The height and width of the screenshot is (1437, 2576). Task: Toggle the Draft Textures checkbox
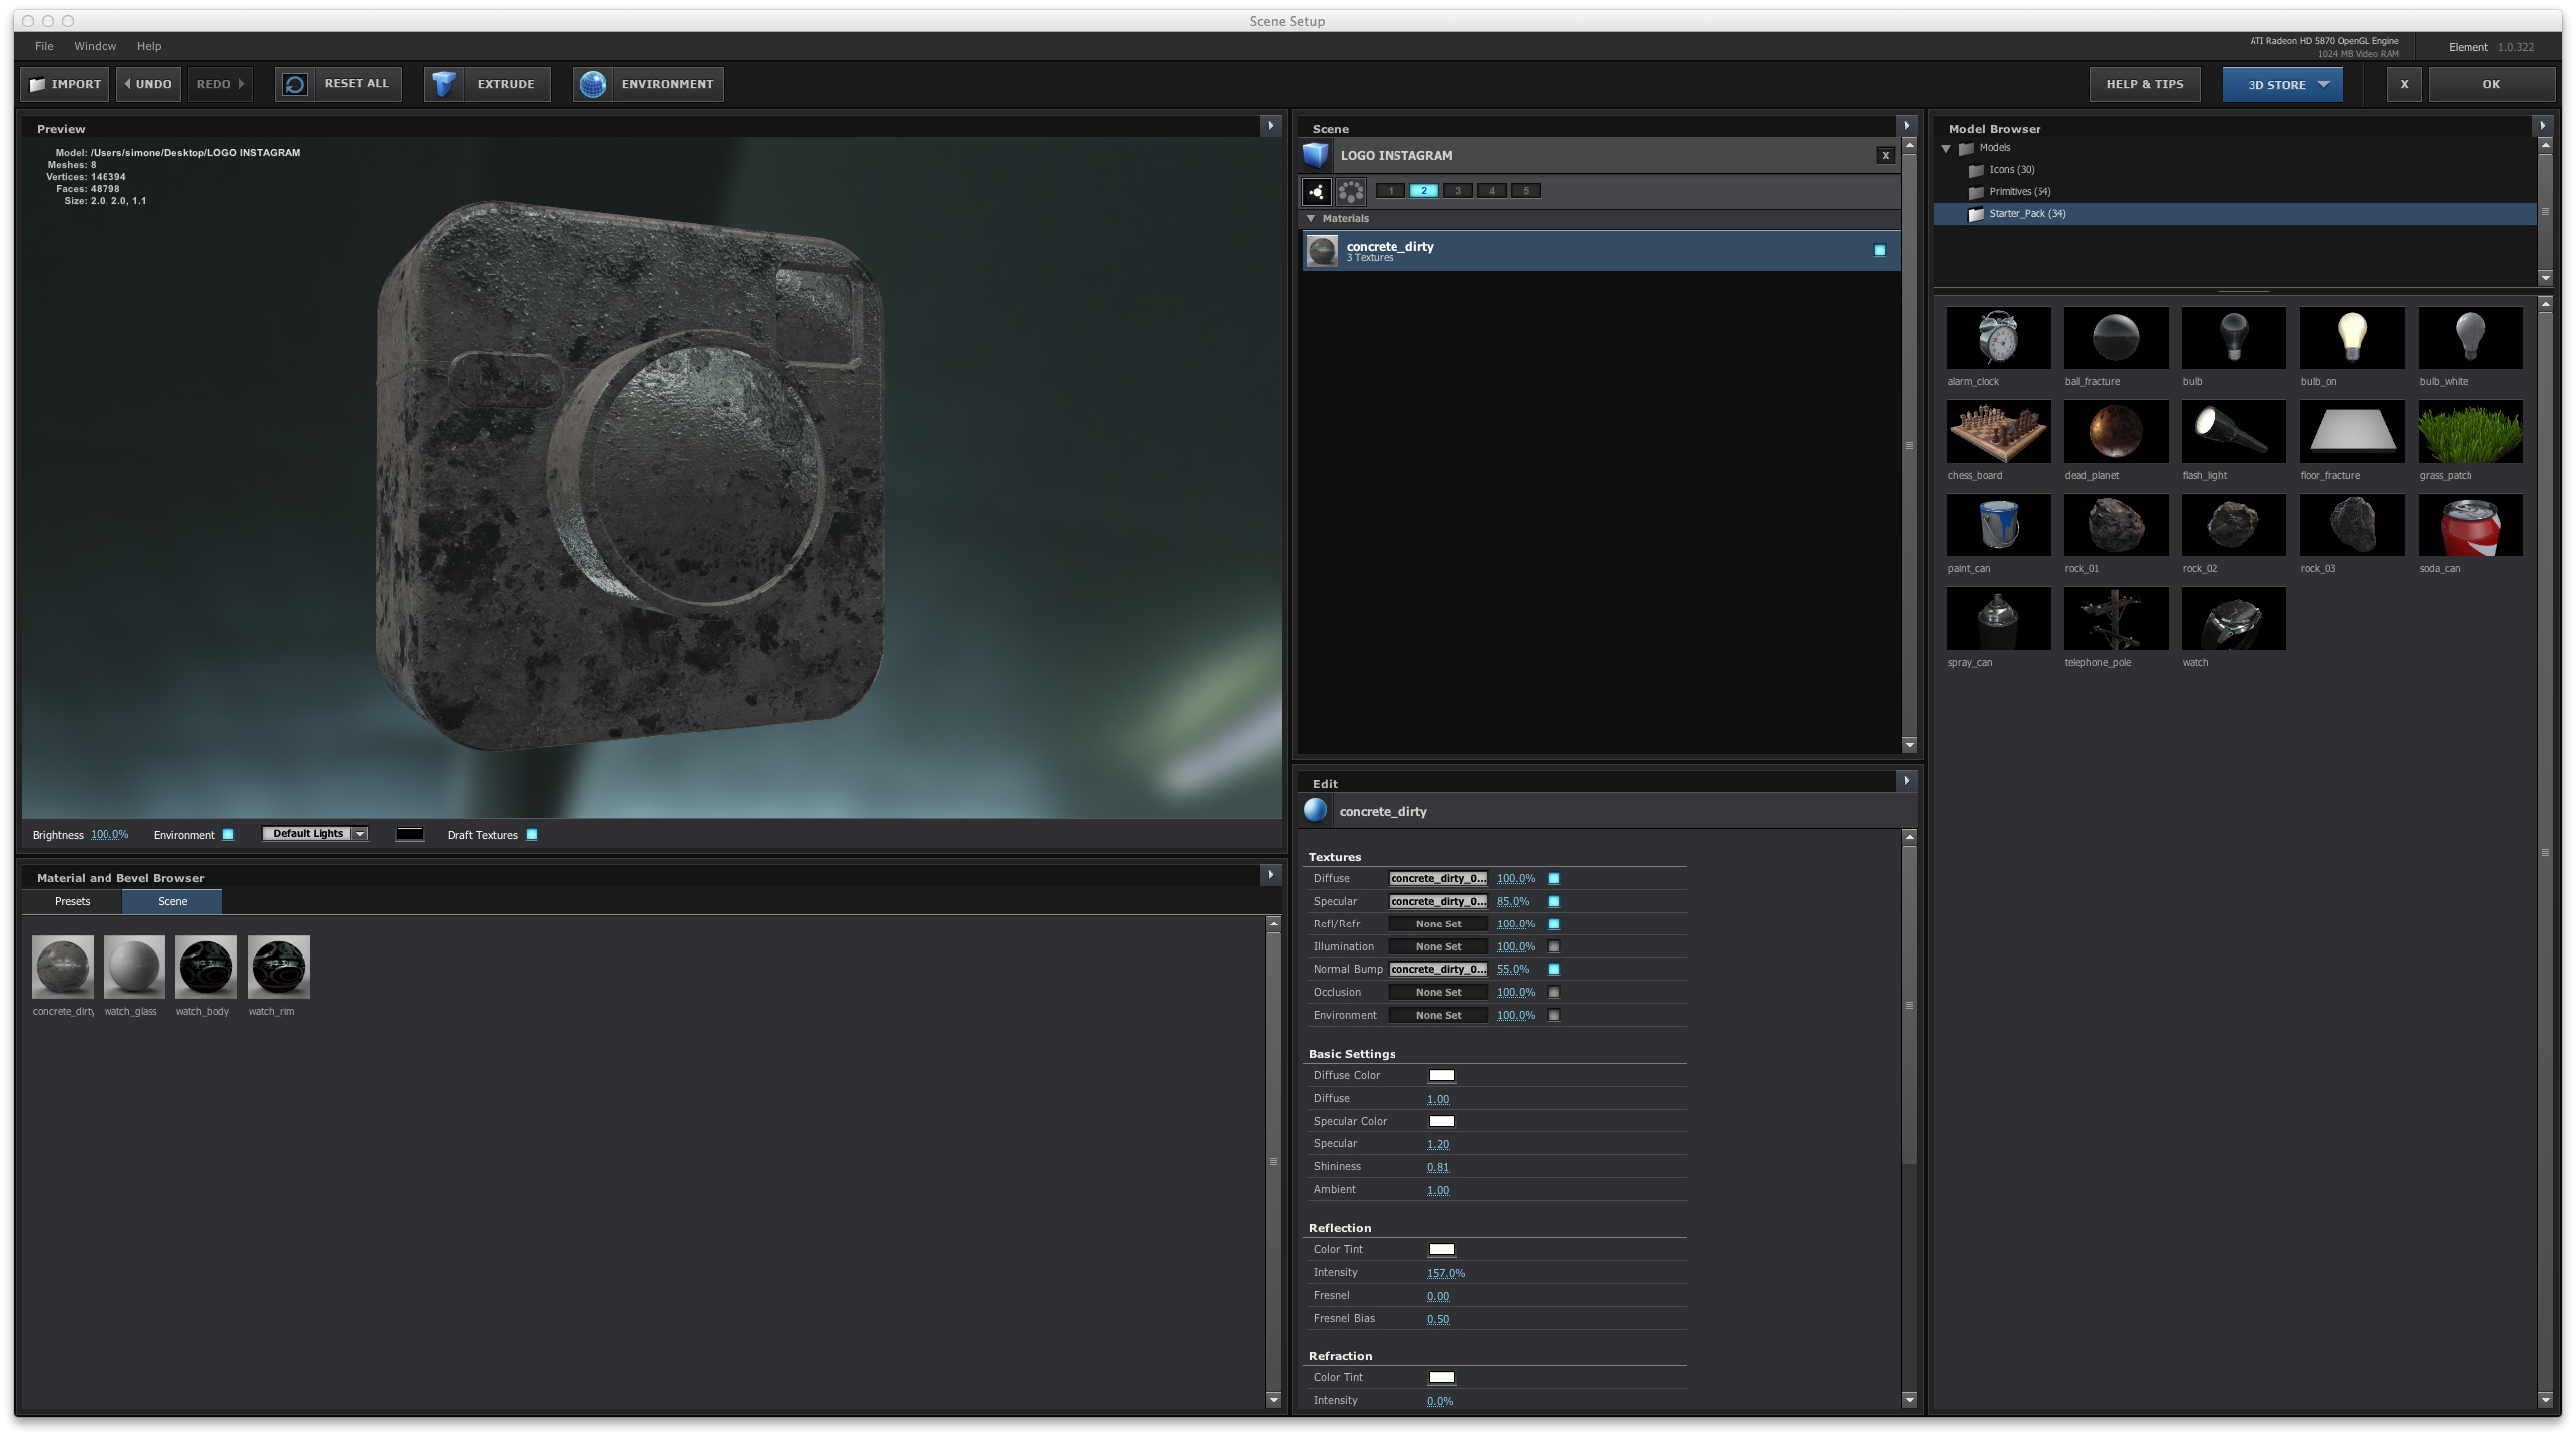pyautogui.click(x=532, y=835)
